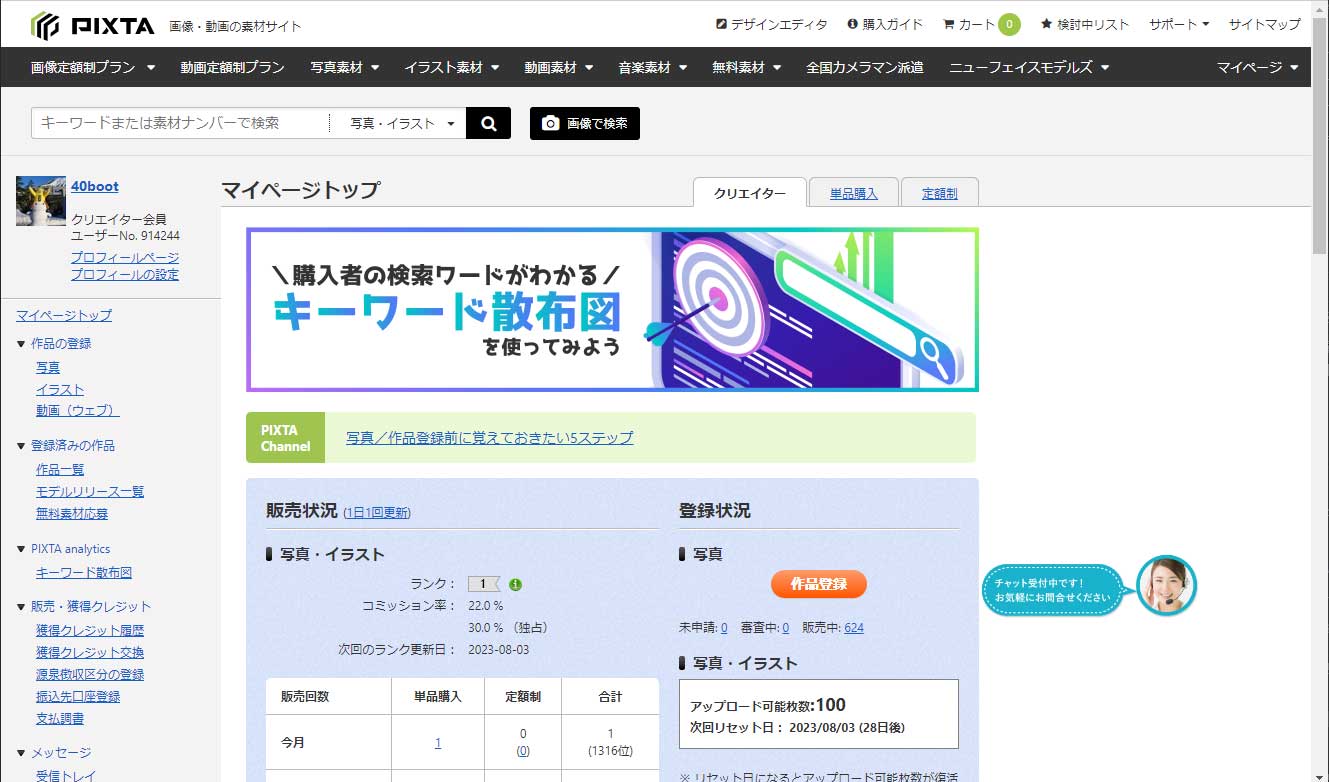Open the shopping cart

980,24
